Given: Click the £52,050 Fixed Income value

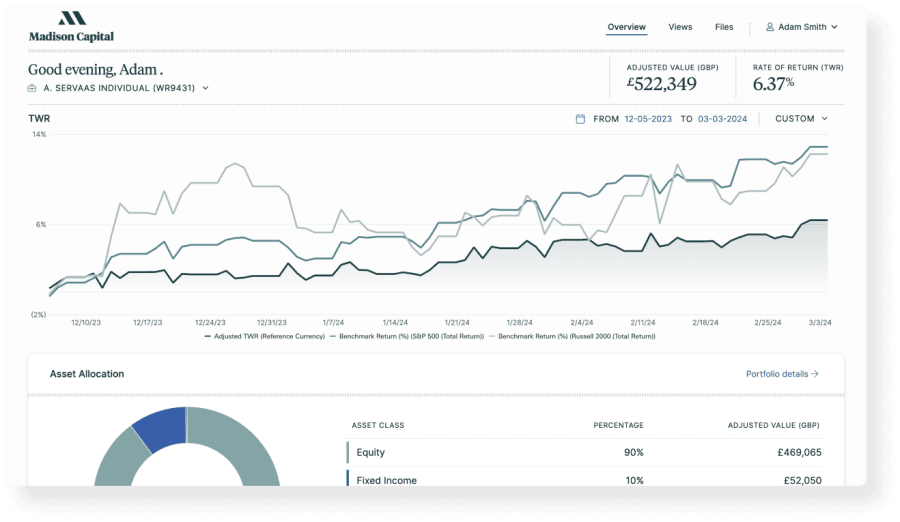Looking at the screenshot, I should coord(802,480).
